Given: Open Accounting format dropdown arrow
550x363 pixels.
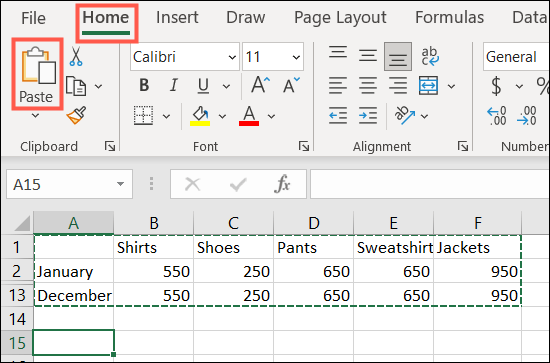Looking at the screenshot, I should pyautogui.click(x=519, y=86).
